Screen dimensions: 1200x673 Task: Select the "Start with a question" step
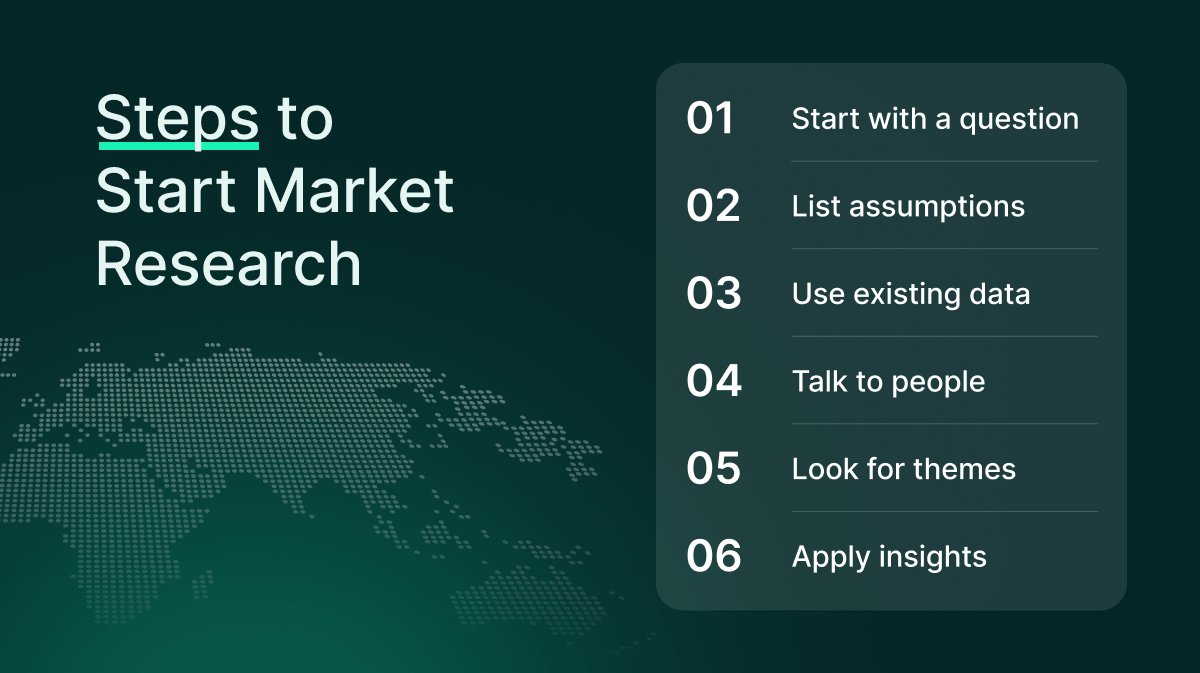pos(935,119)
